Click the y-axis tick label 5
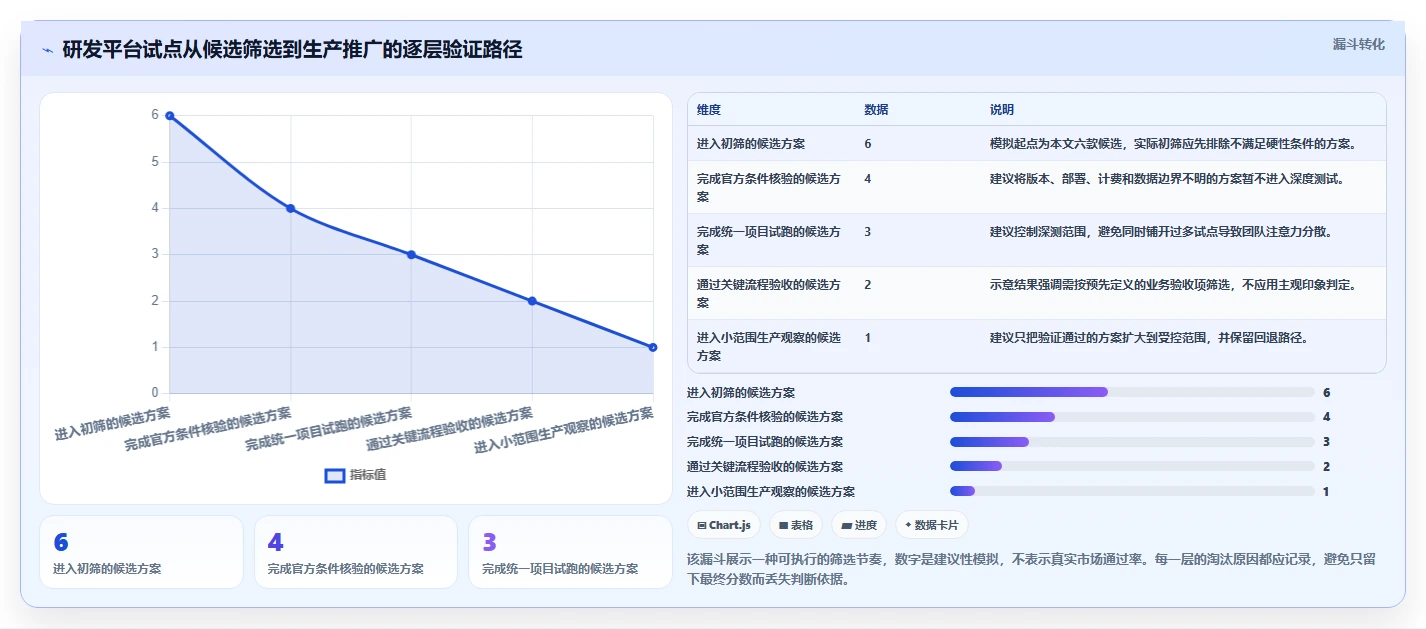This screenshot has width=1426, height=629. click(x=155, y=162)
